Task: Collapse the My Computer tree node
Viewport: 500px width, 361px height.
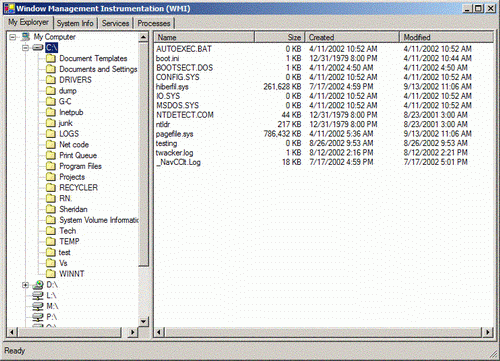Action: point(13,37)
